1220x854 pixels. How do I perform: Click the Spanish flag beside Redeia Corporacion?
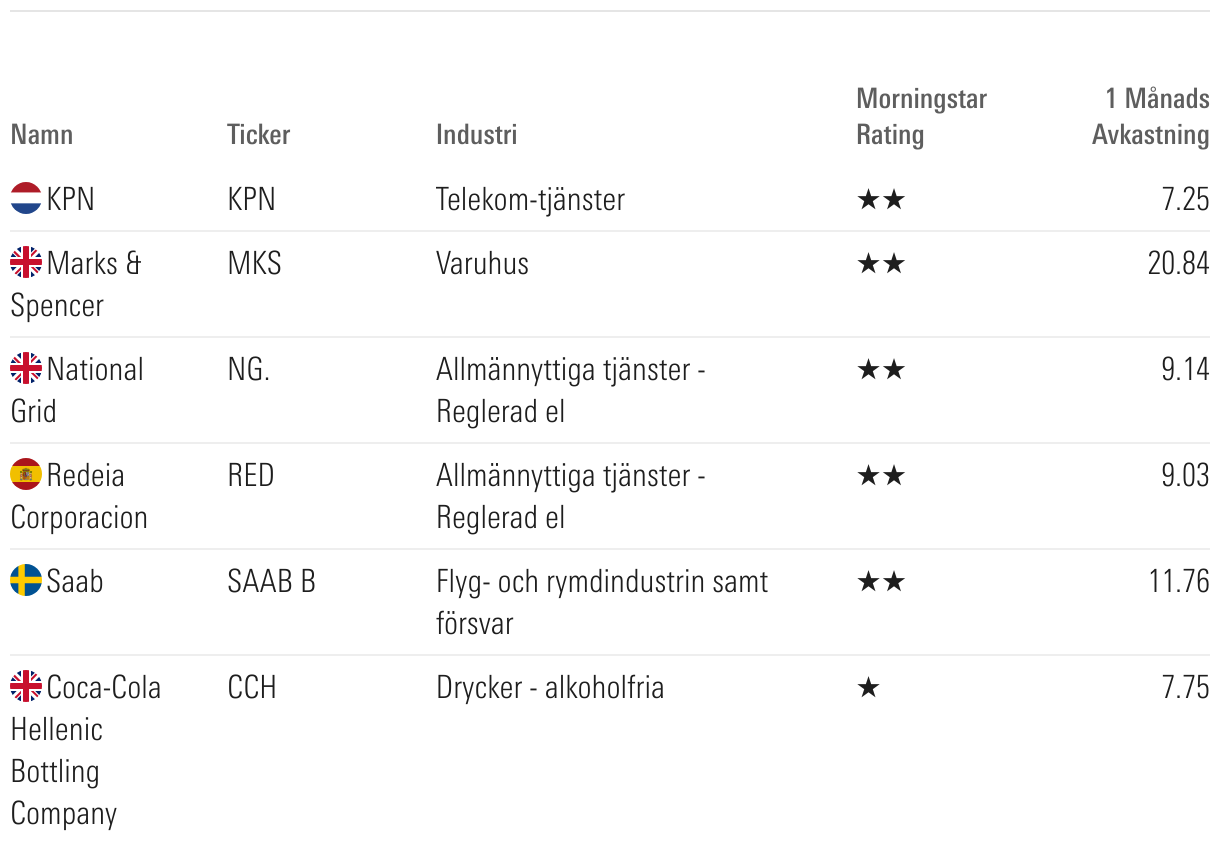pos(26,474)
